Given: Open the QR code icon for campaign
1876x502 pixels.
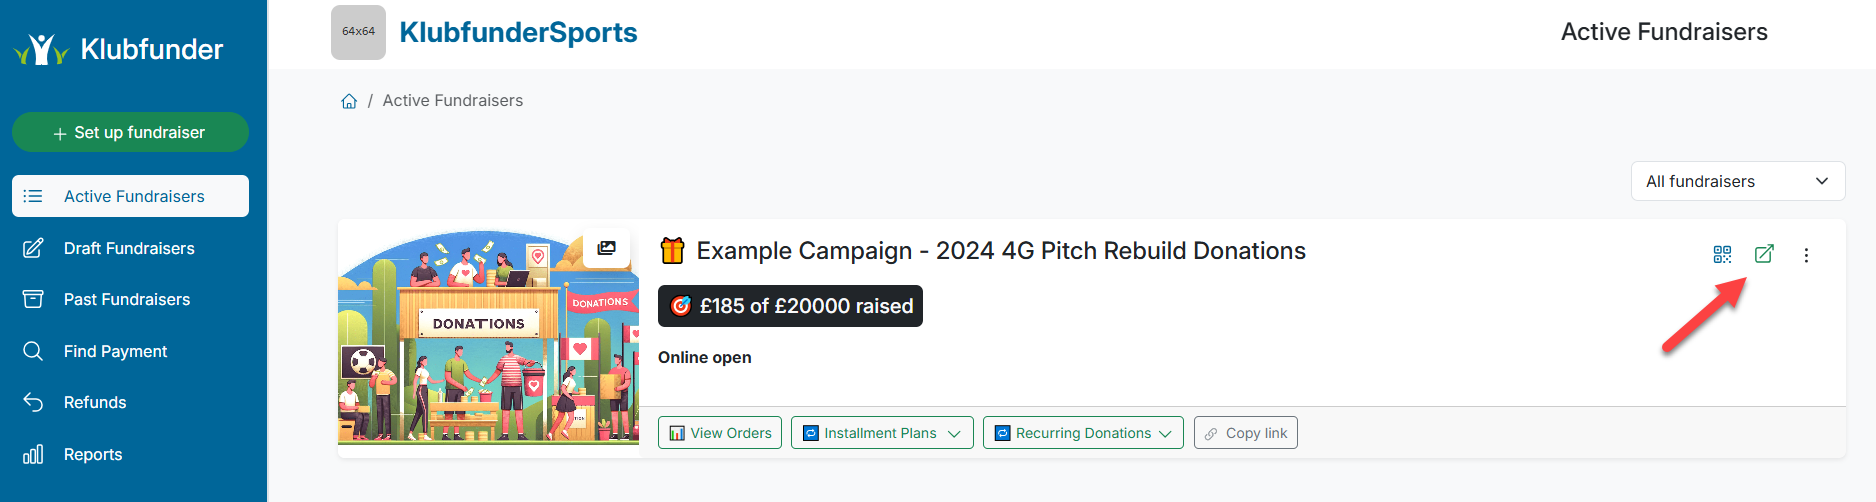Looking at the screenshot, I should pyautogui.click(x=1722, y=255).
